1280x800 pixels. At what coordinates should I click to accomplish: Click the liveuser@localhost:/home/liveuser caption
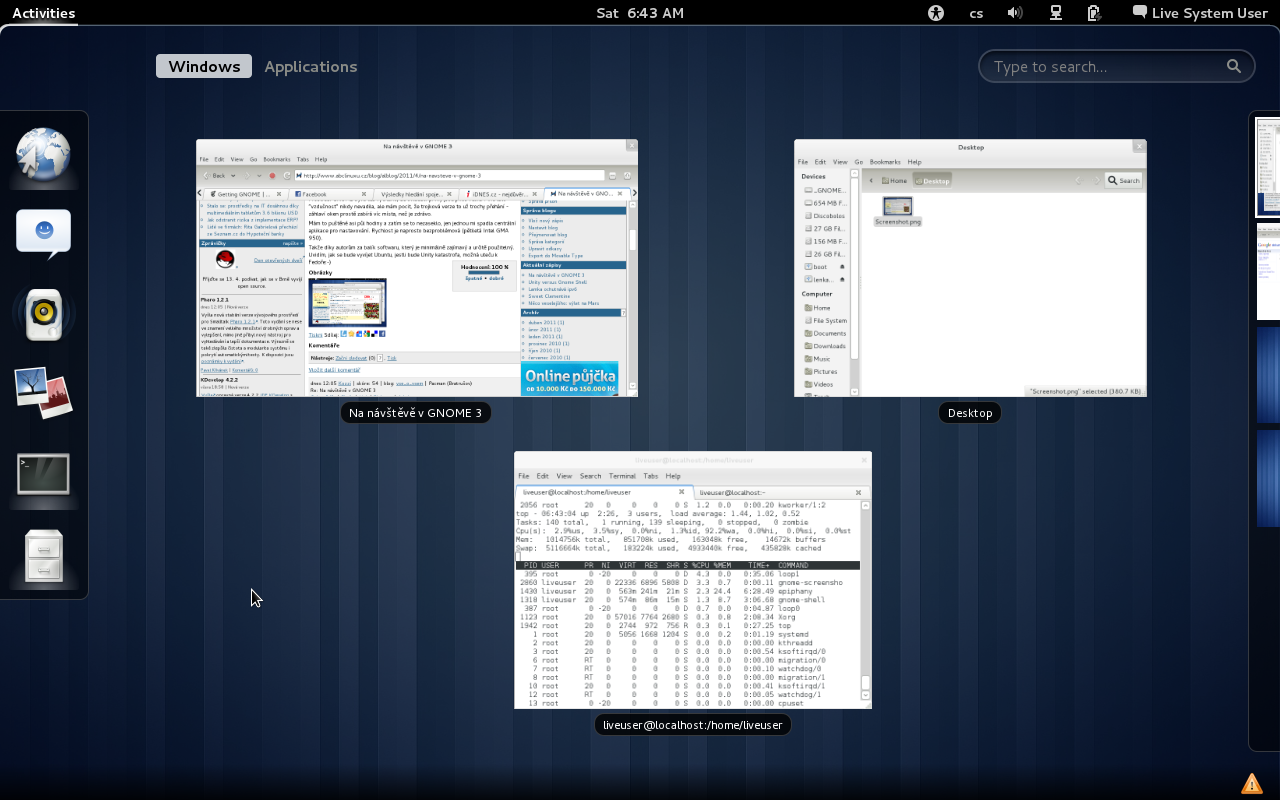pos(693,725)
